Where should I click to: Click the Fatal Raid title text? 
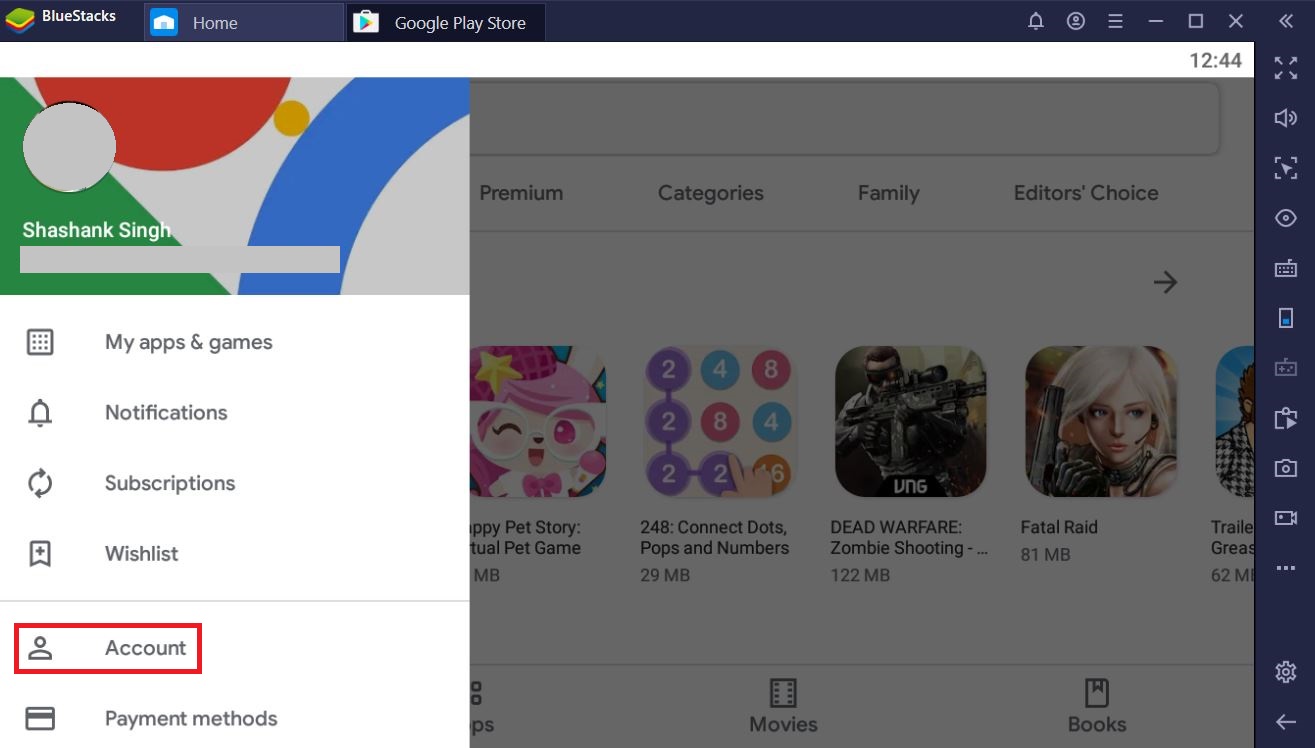tap(1059, 527)
